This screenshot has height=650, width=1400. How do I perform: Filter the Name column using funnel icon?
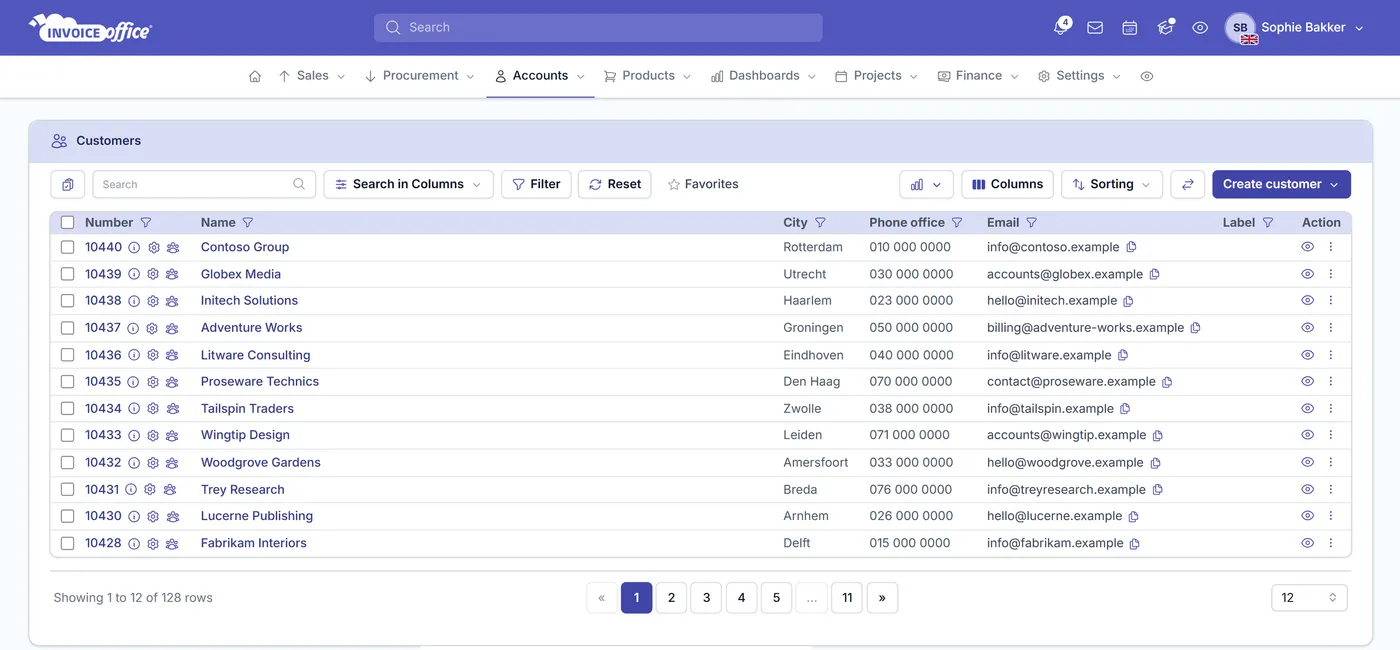[248, 223]
